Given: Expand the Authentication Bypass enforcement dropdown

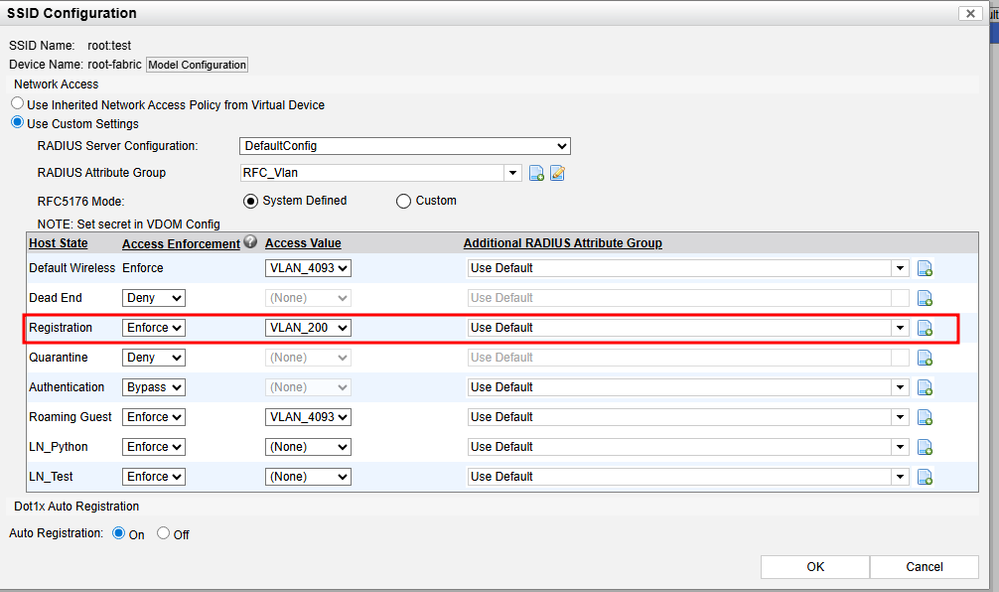Looking at the screenshot, I should 154,387.
